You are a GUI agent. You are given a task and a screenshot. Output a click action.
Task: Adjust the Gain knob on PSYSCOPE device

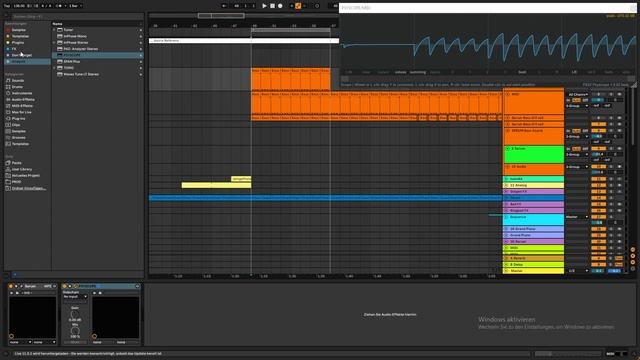tap(75, 314)
